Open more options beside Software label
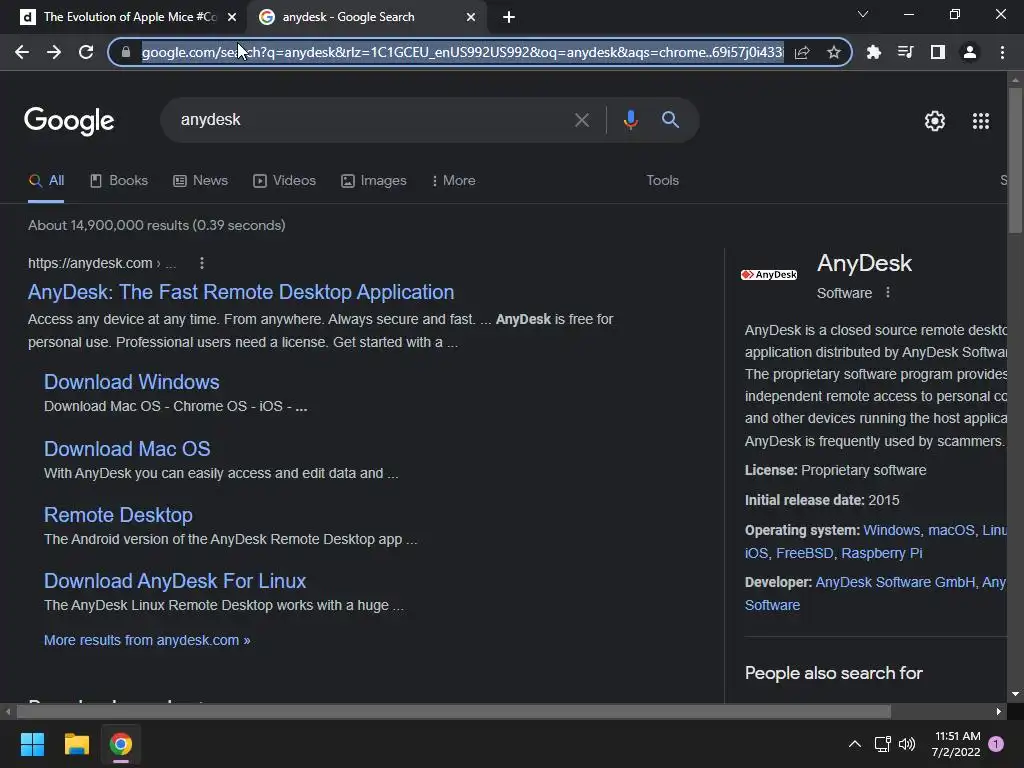Image resolution: width=1024 pixels, height=768 pixels. (x=888, y=293)
